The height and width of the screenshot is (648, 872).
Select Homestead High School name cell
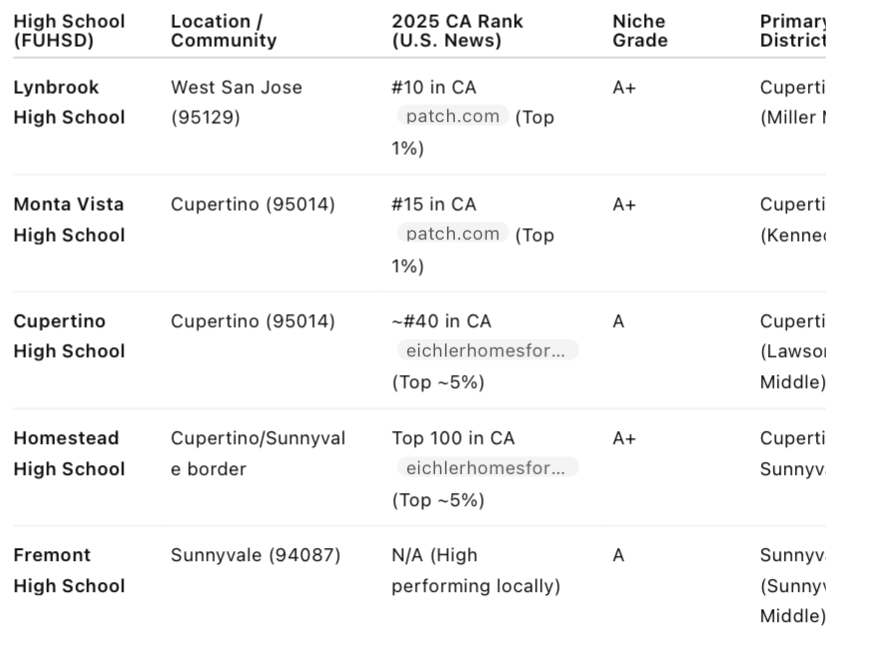70,453
